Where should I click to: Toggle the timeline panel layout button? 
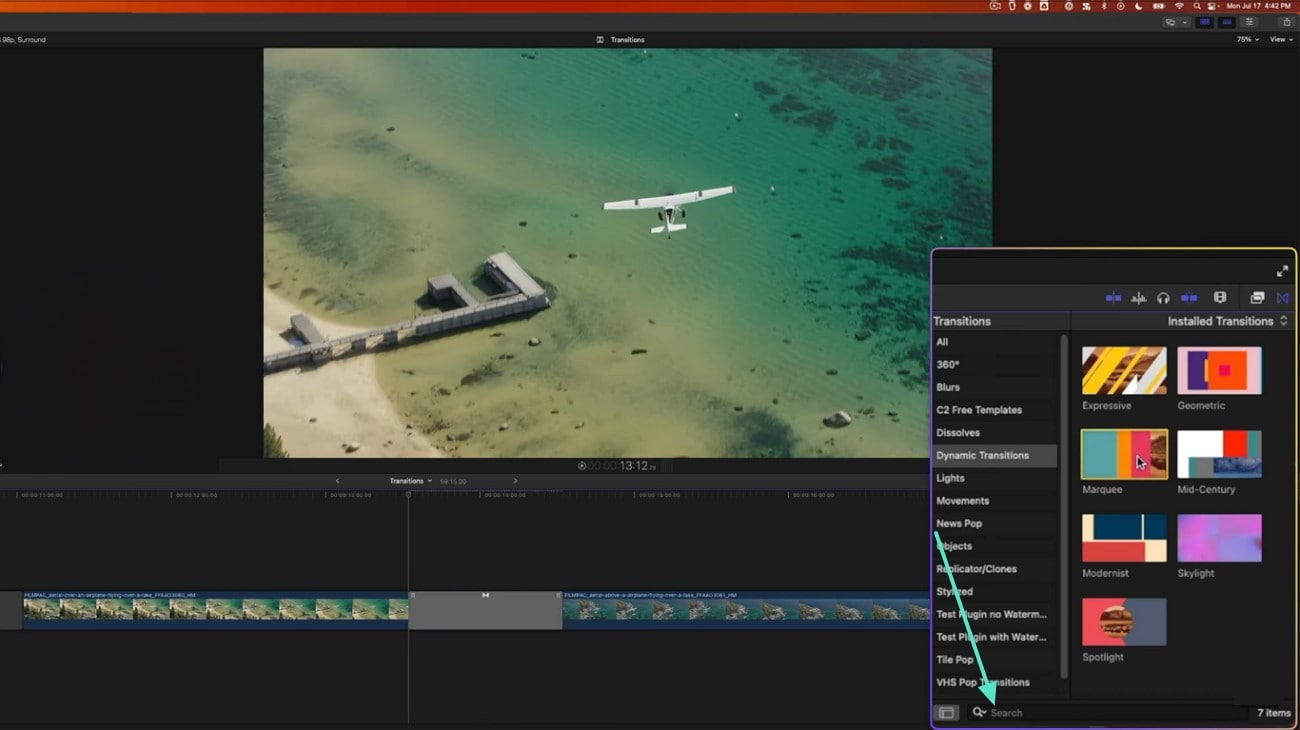[x=1226, y=22]
